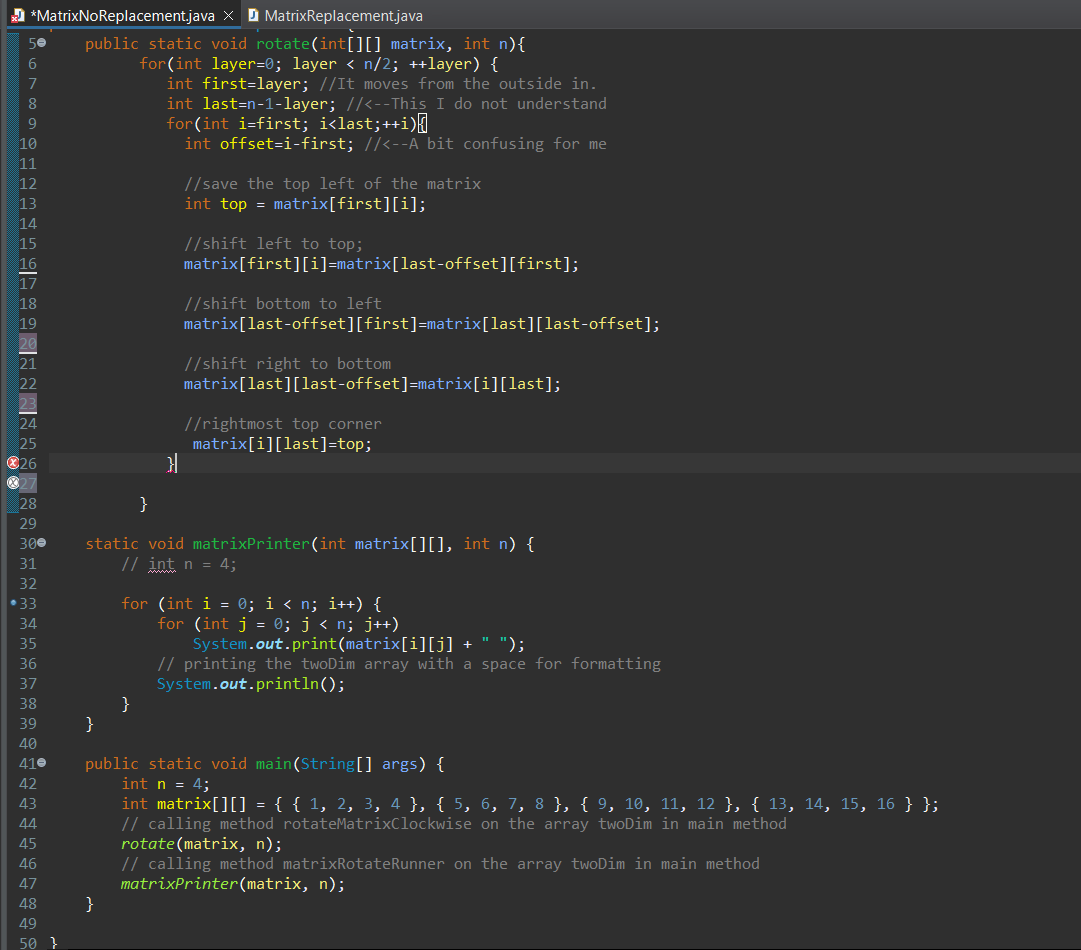
Task: Click 'matrix[last-offset][first]' assignment on line 19
Action: click(422, 324)
